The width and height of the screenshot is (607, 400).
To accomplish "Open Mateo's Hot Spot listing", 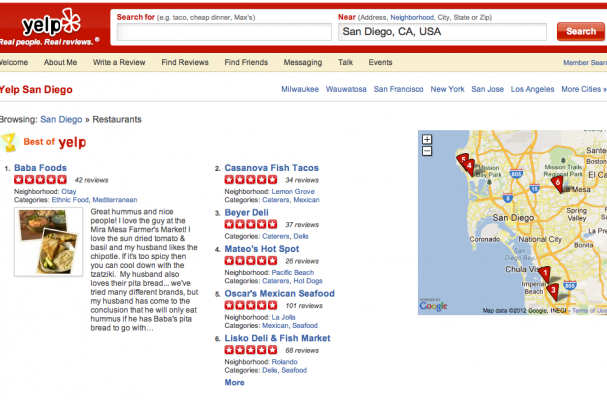I will [262, 249].
